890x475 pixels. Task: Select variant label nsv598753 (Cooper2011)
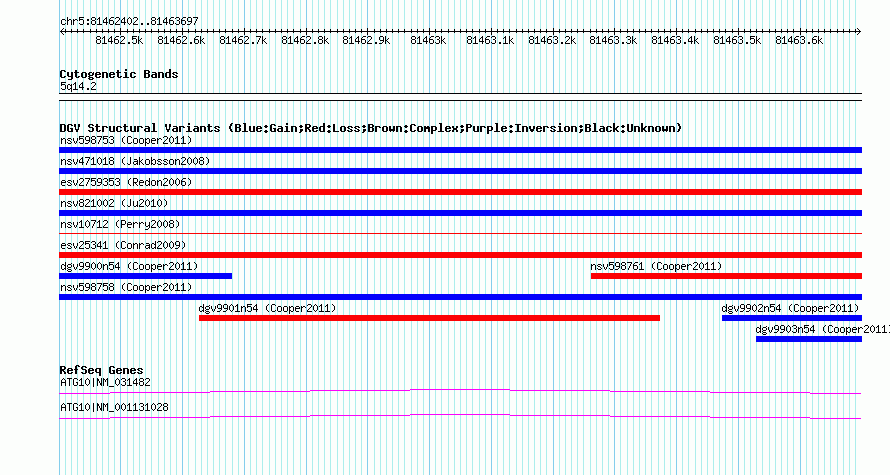click(126, 140)
